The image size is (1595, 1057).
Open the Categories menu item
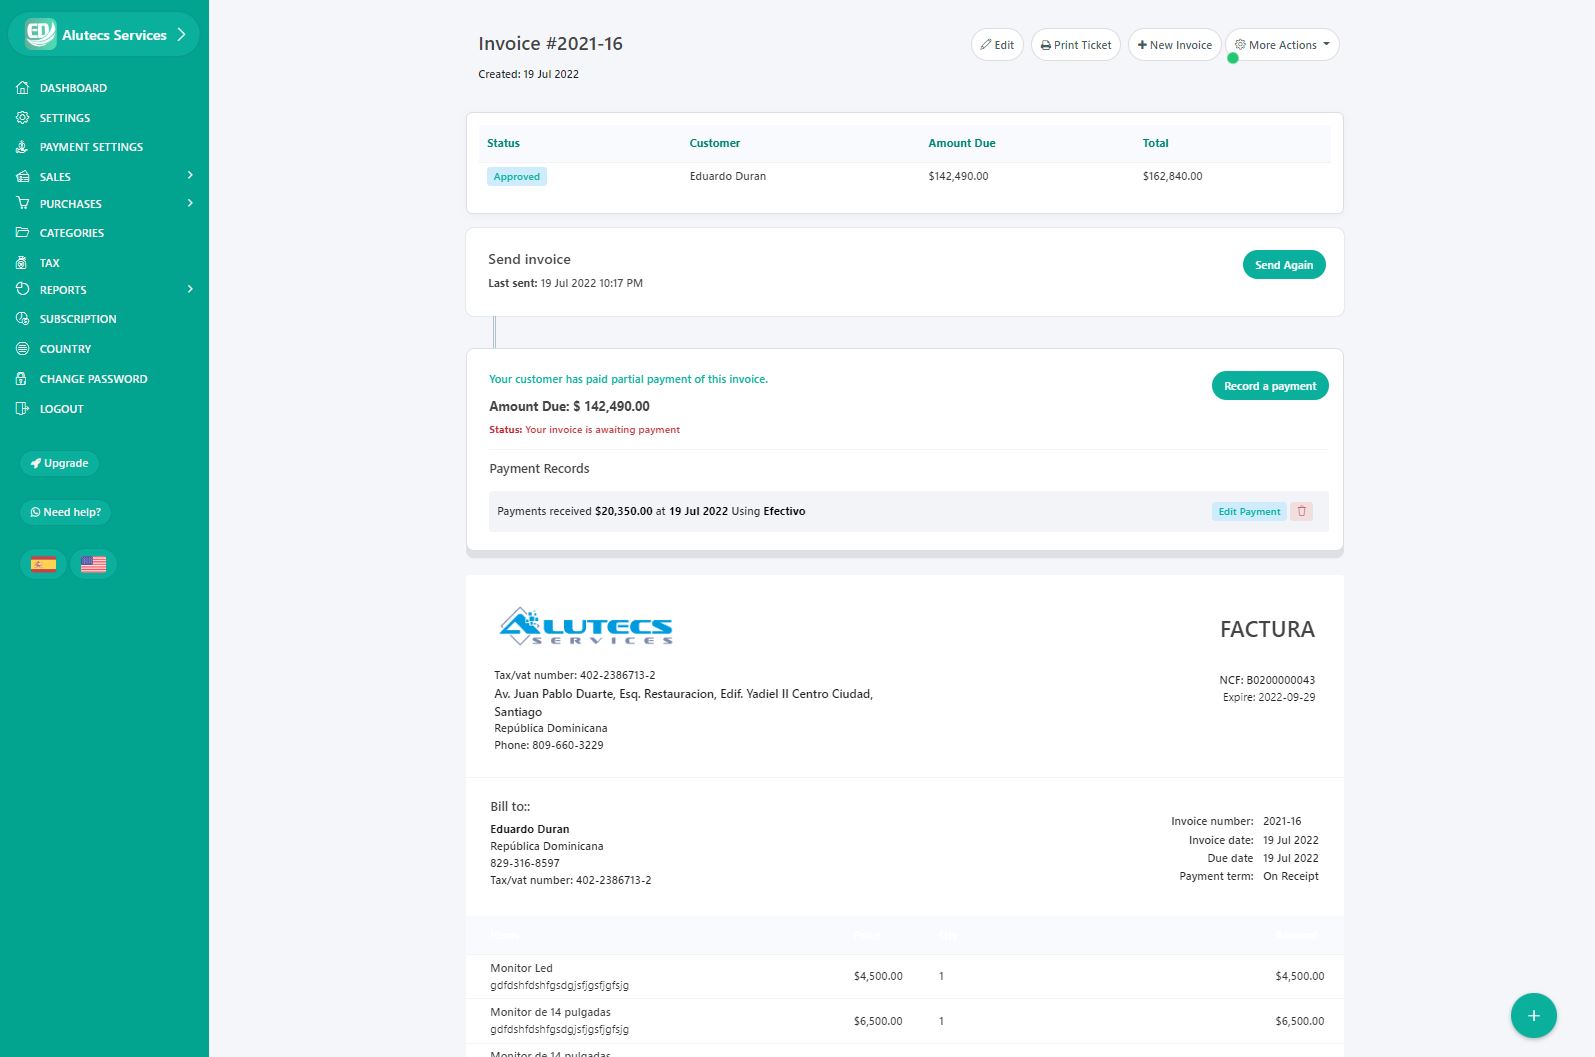click(x=71, y=233)
